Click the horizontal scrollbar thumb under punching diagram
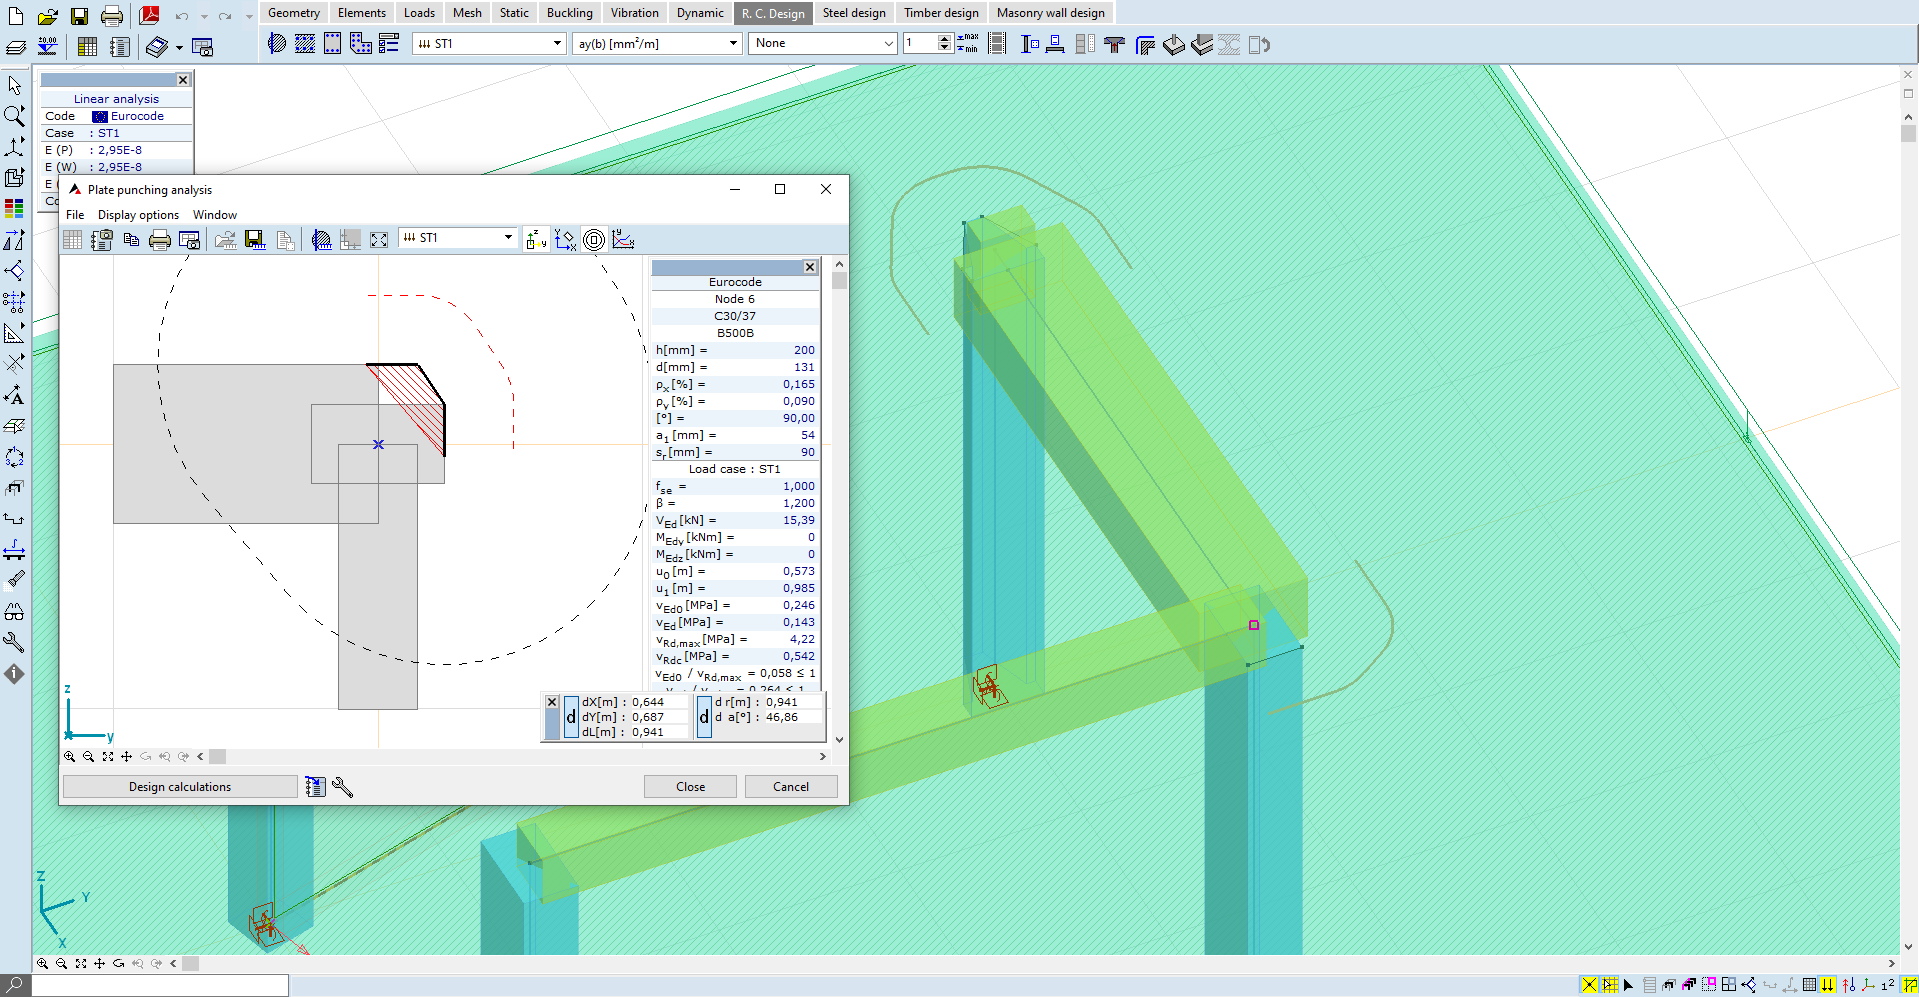 [x=217, y=757]
